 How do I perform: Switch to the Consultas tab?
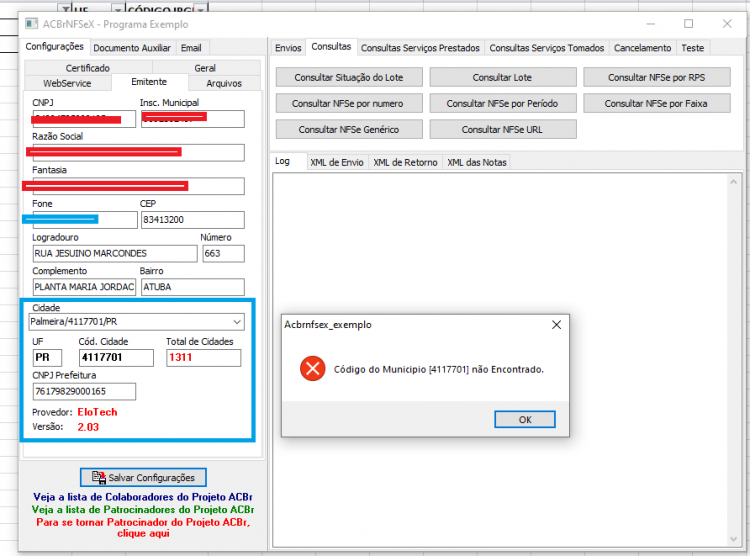331,46
